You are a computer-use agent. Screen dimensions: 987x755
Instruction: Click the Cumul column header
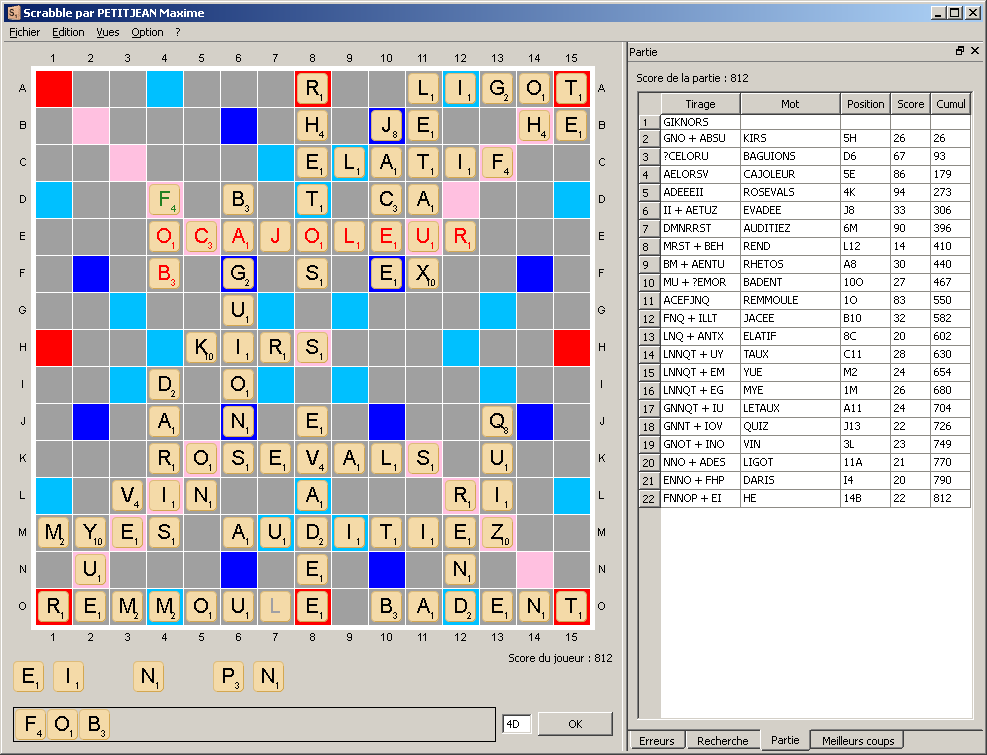click(x=950, y=104)
